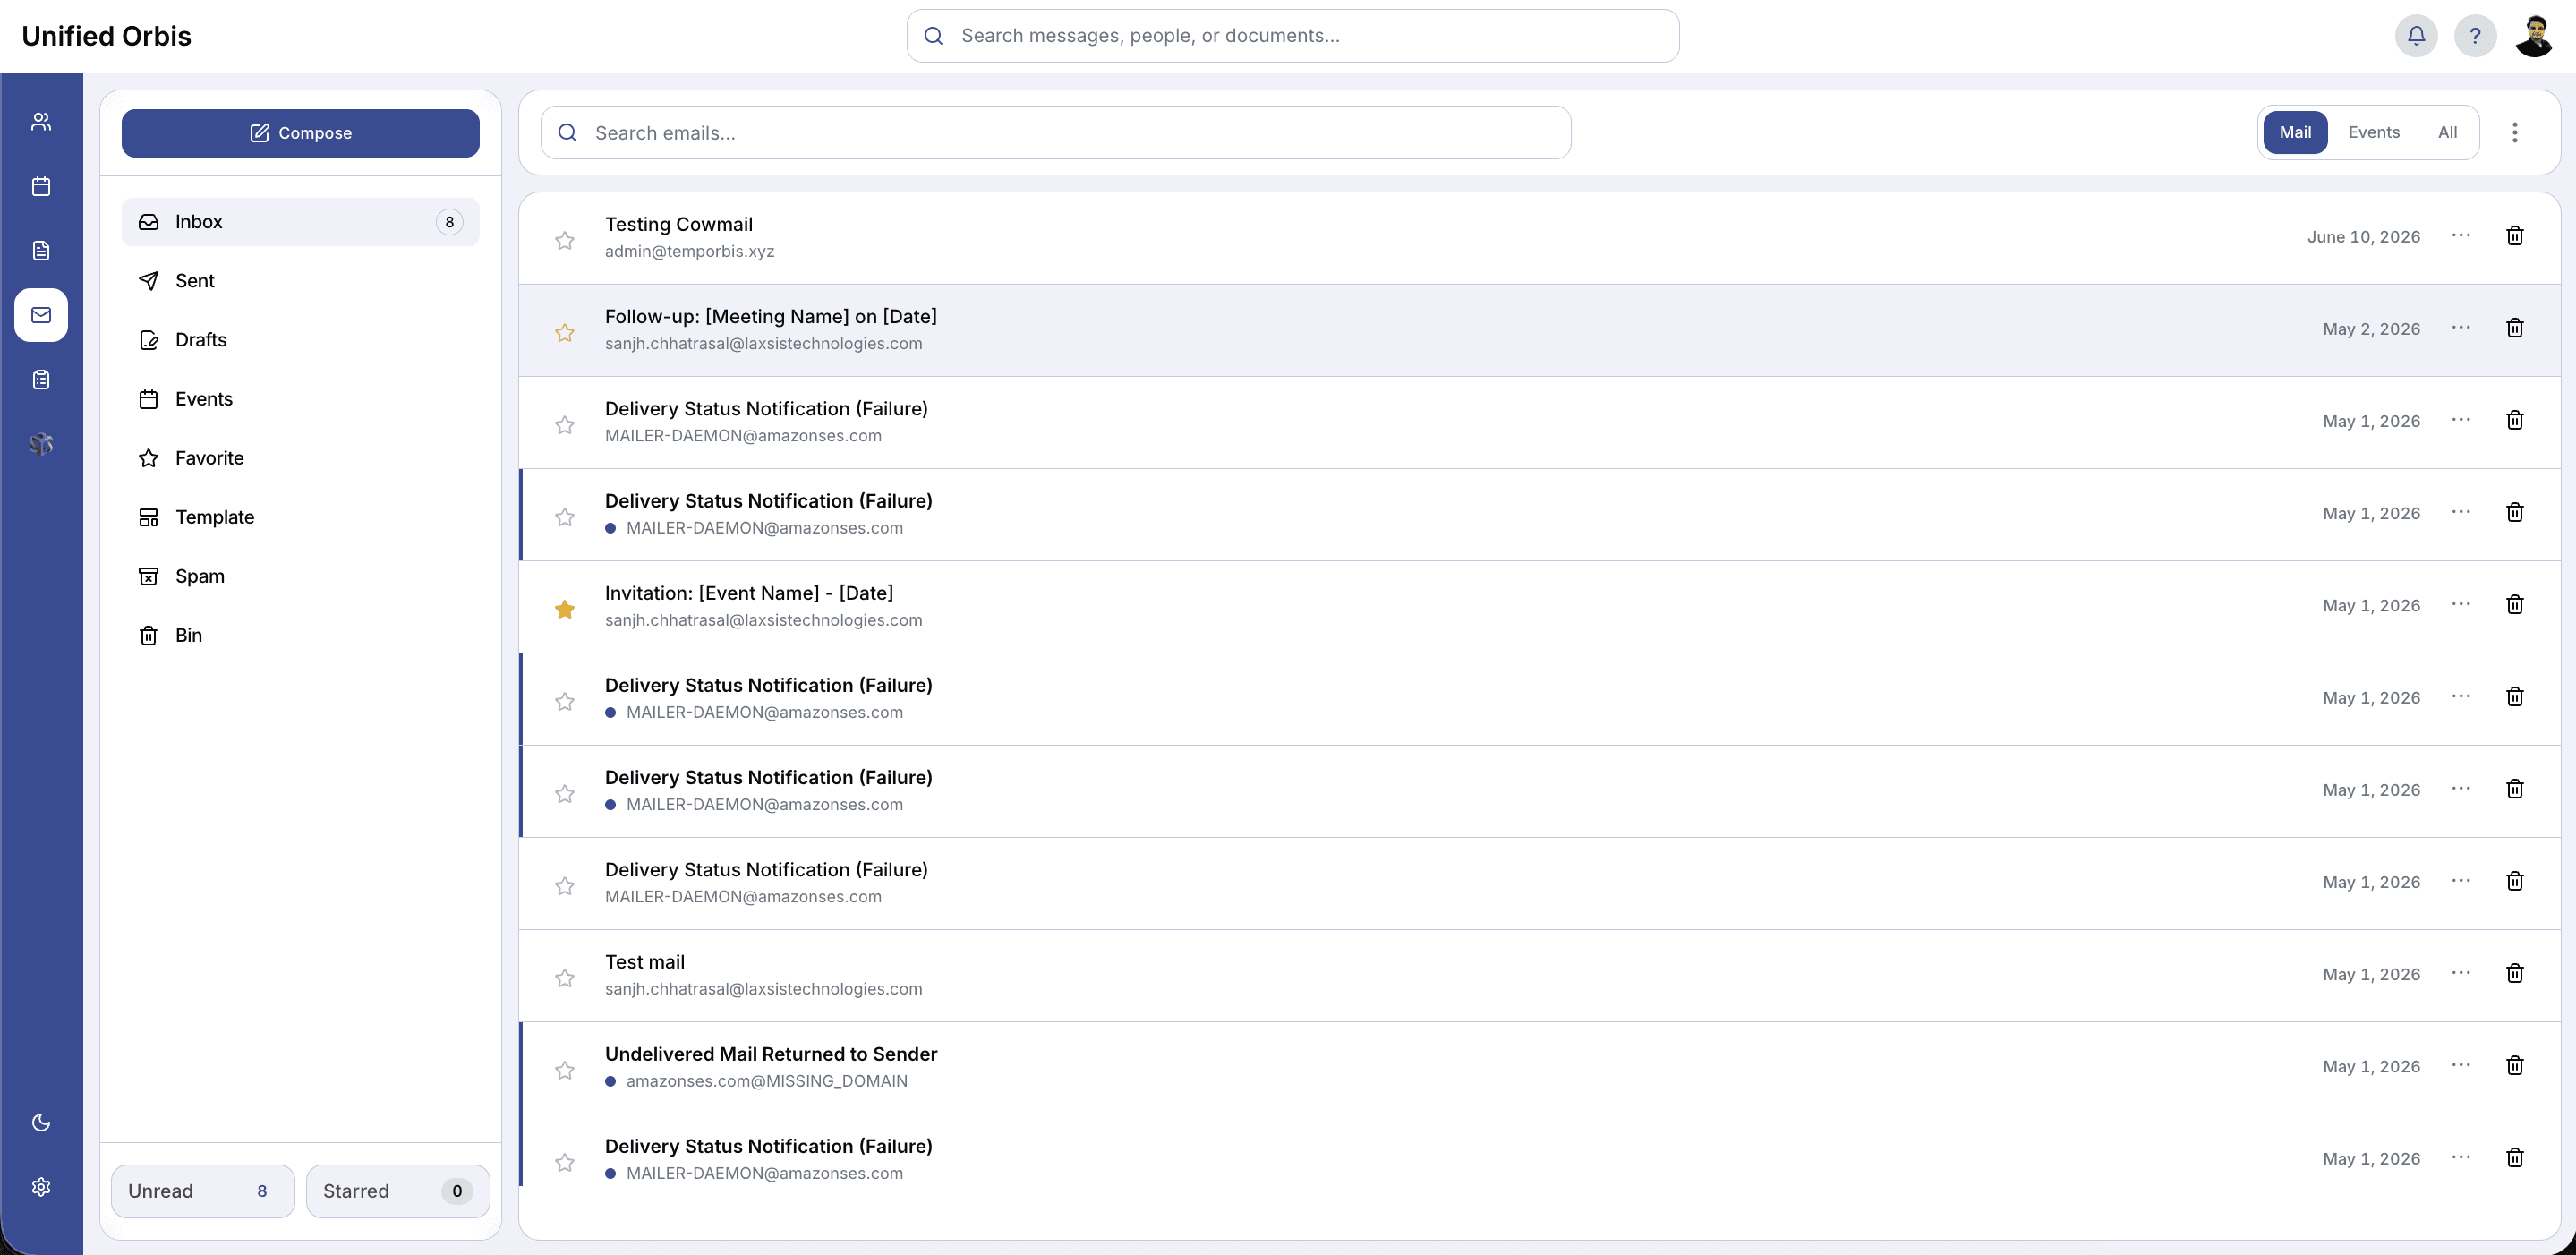Delete the Follow-up Meeting Name email
Image resolution: width=2576 pixels, height=1255 pixels.
pyautogui.click(x=2515, y=328)
